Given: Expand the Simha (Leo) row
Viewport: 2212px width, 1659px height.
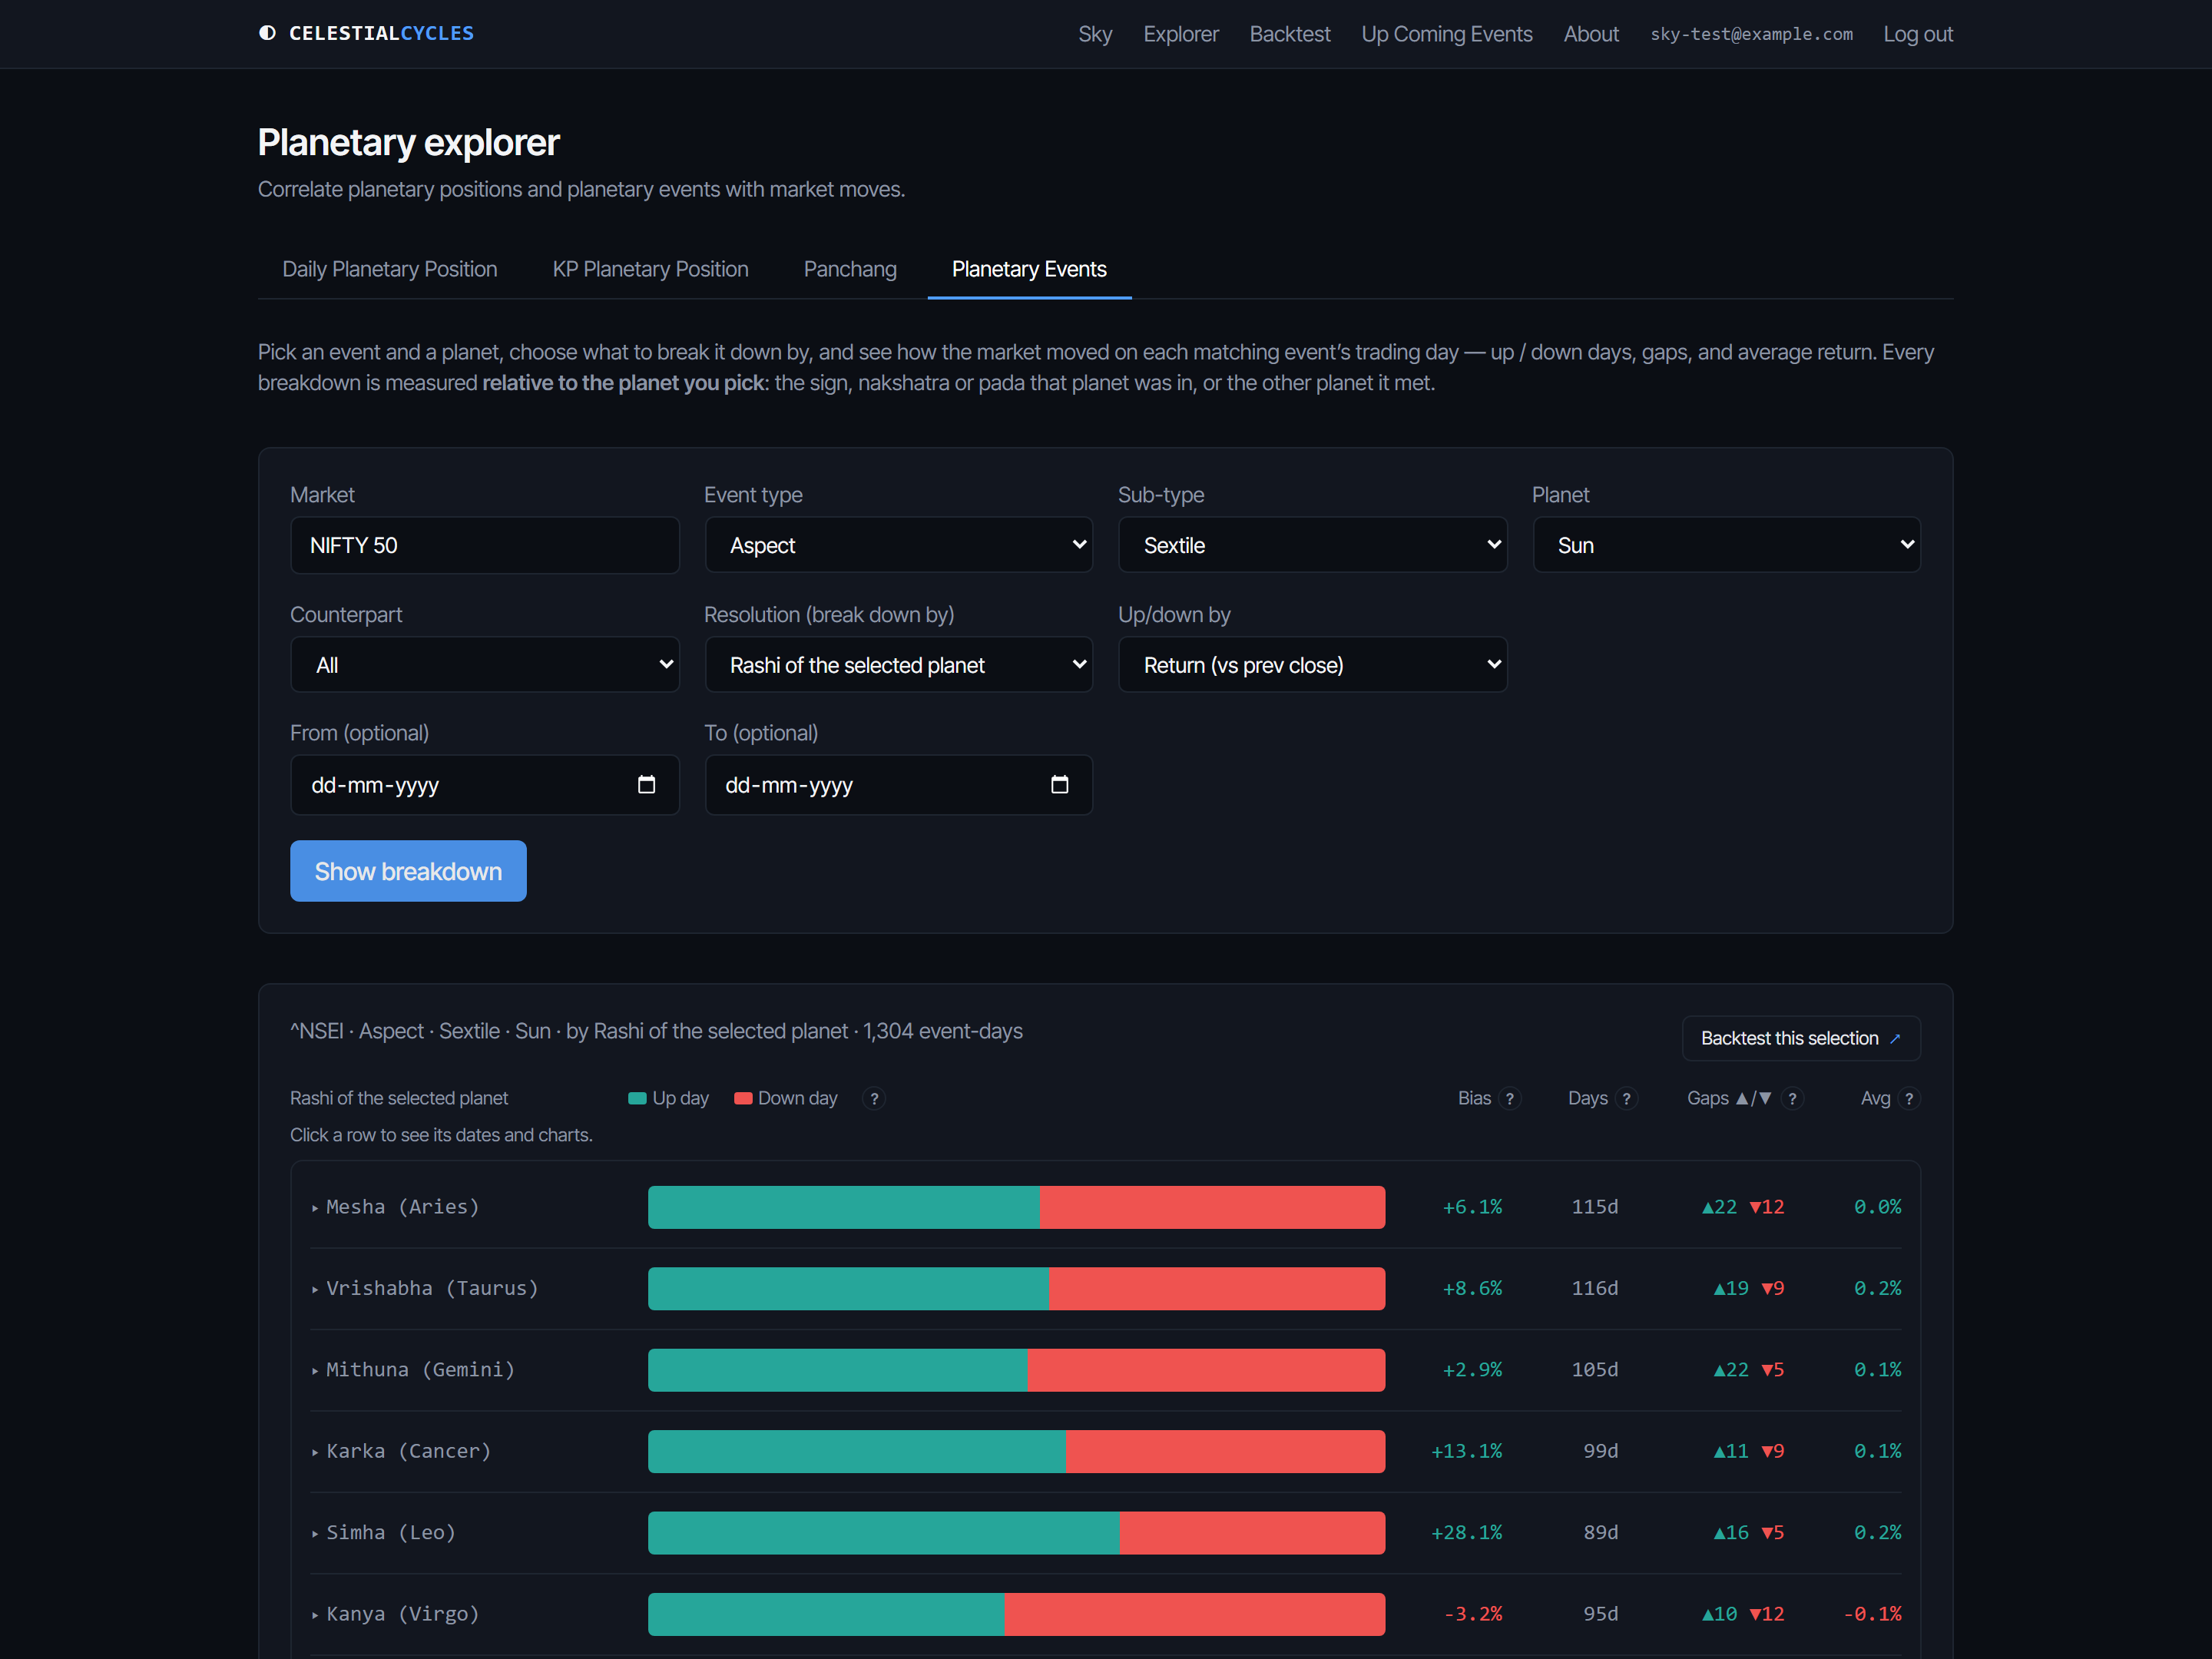Looking at the screenshot, I should click(x=1105, y=1532).
